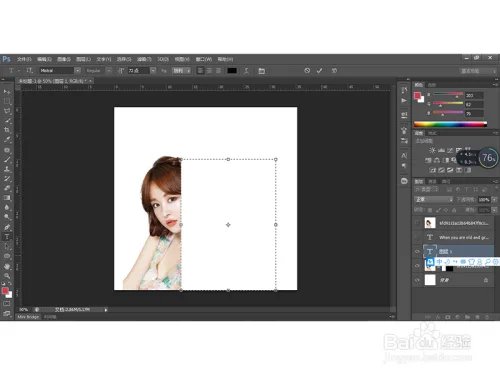This screenshot has width=500, height=375.
Task: Open the font size dropdown
Action: click(153, 71)
